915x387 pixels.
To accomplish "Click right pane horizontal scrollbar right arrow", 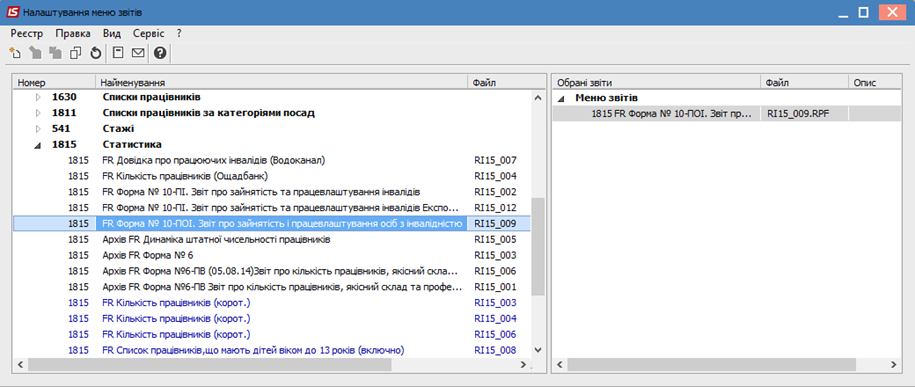I will (x=893, y=364).
